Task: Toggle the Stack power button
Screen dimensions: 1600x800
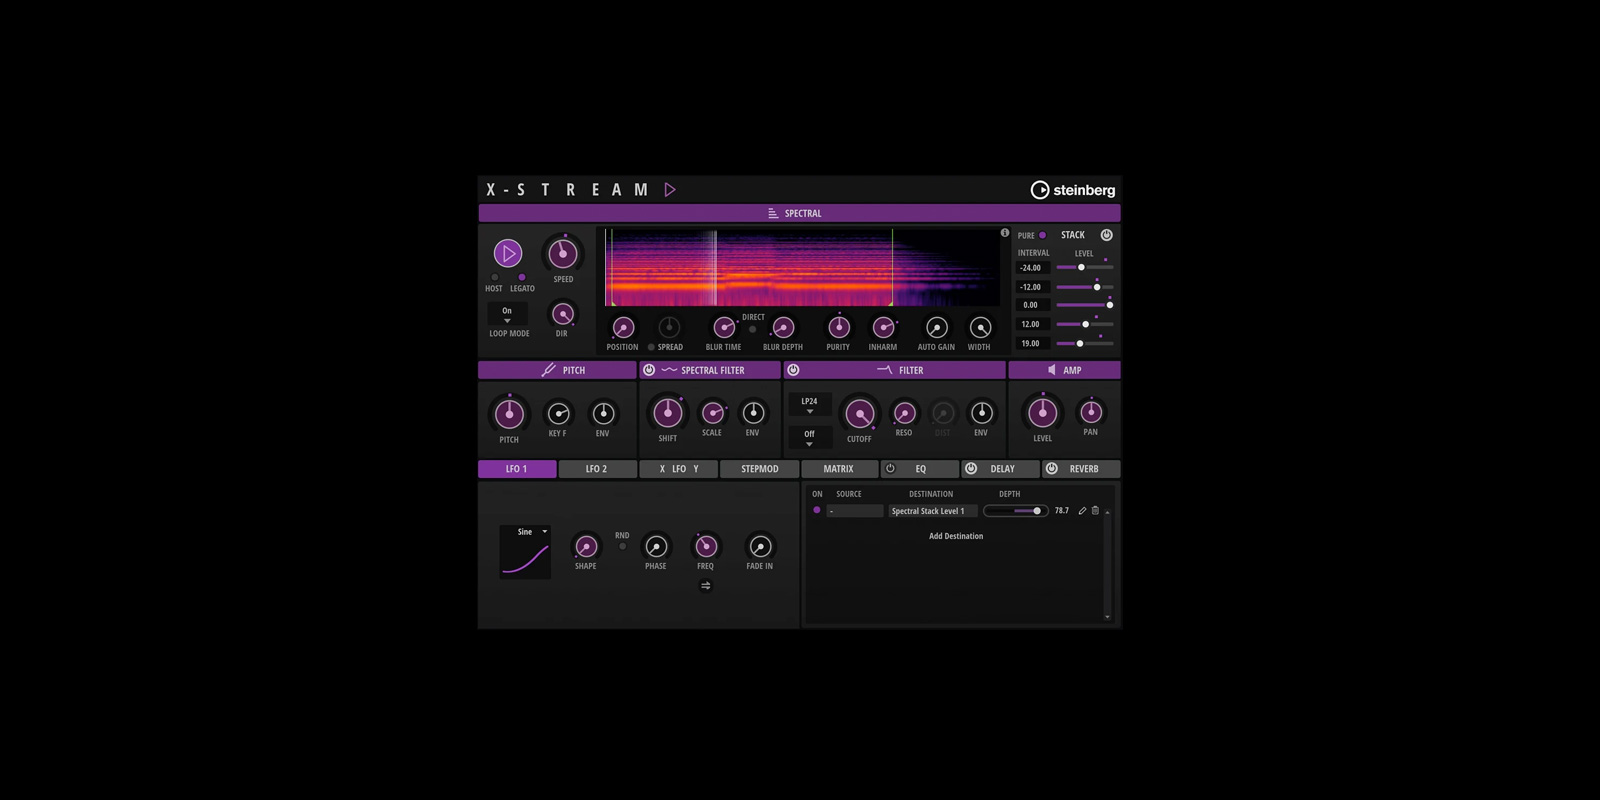Action: coord(1106,235)
